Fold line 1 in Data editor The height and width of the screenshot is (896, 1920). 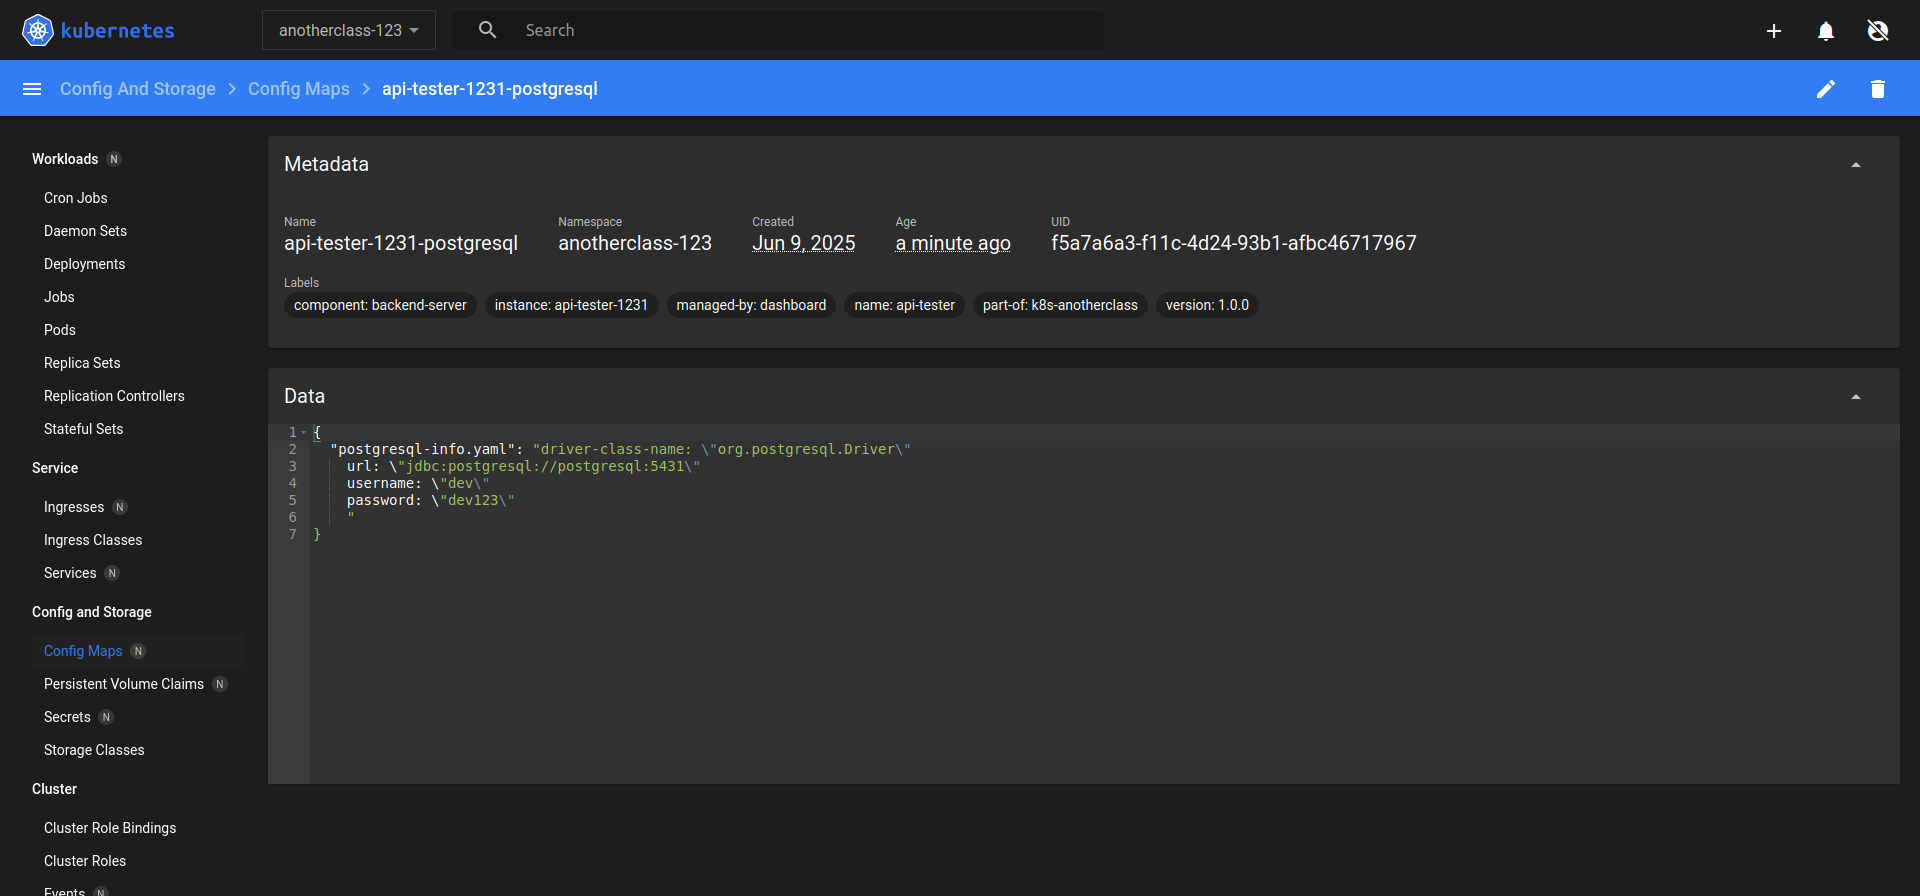pos(304,433)
